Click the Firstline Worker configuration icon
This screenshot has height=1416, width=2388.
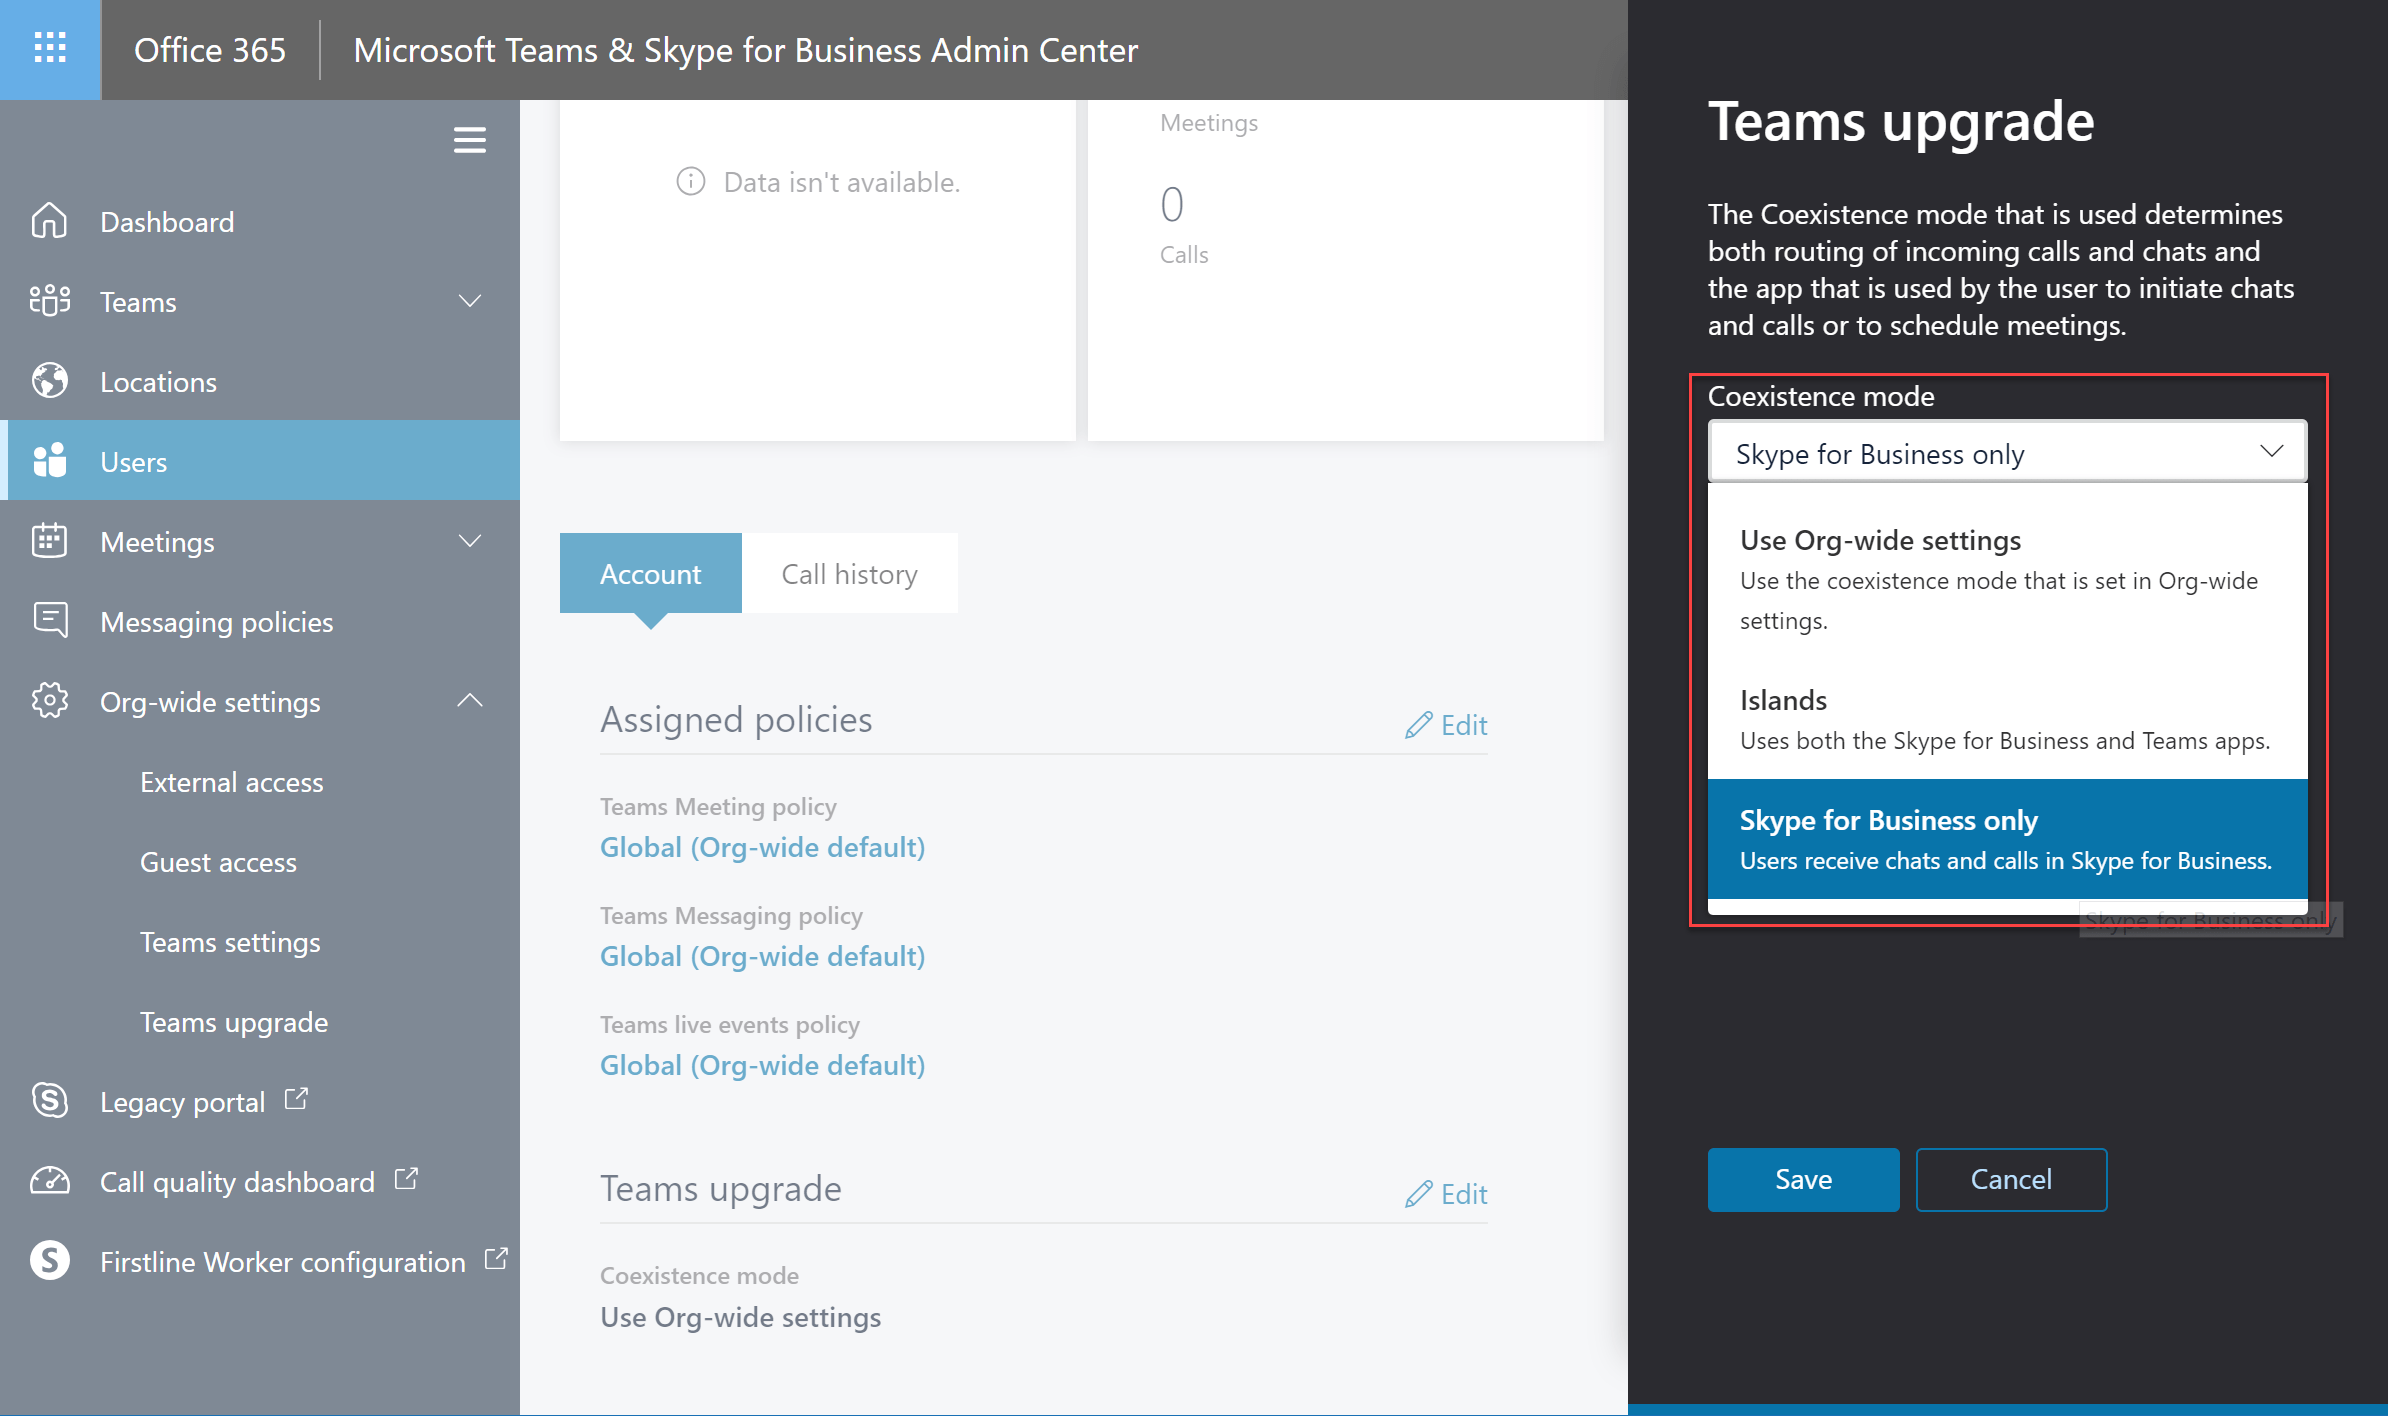(49, 1261)
